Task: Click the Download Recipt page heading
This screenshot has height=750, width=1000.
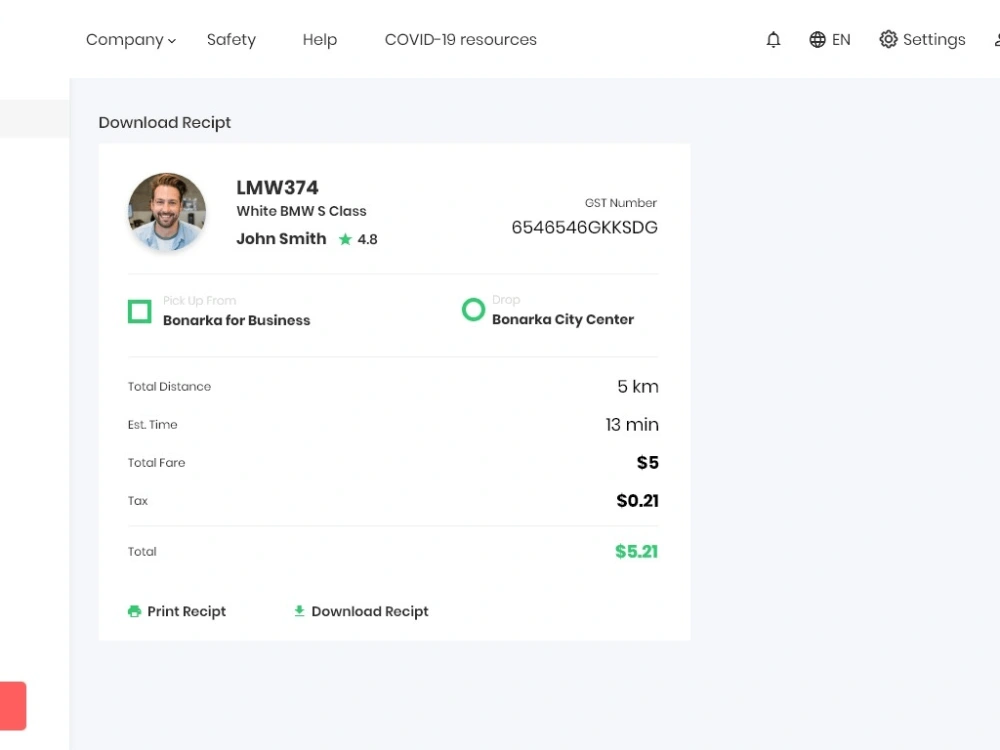Action: [165, 122]
